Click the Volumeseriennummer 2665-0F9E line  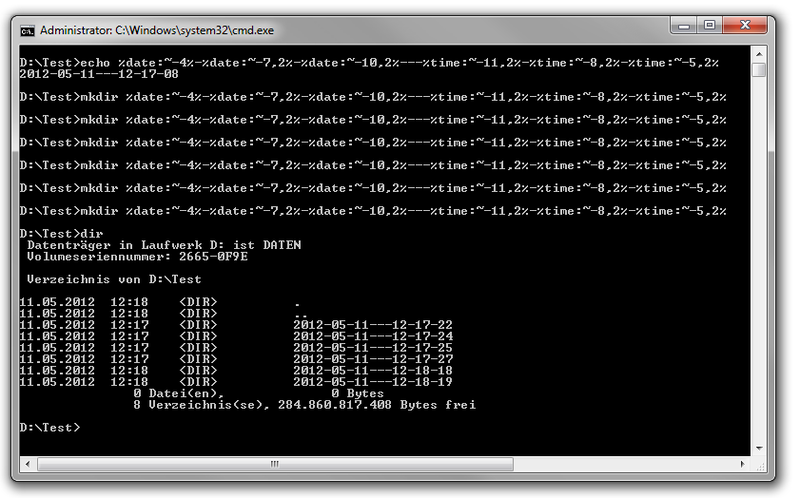click(137, 256)
